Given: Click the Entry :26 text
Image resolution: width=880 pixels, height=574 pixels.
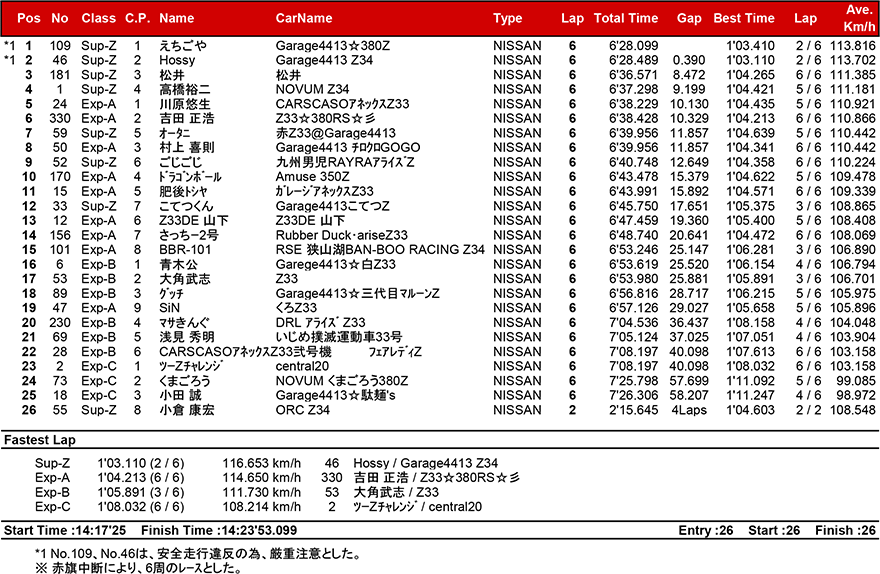Looking at the screenshot, I should (705, 531).
